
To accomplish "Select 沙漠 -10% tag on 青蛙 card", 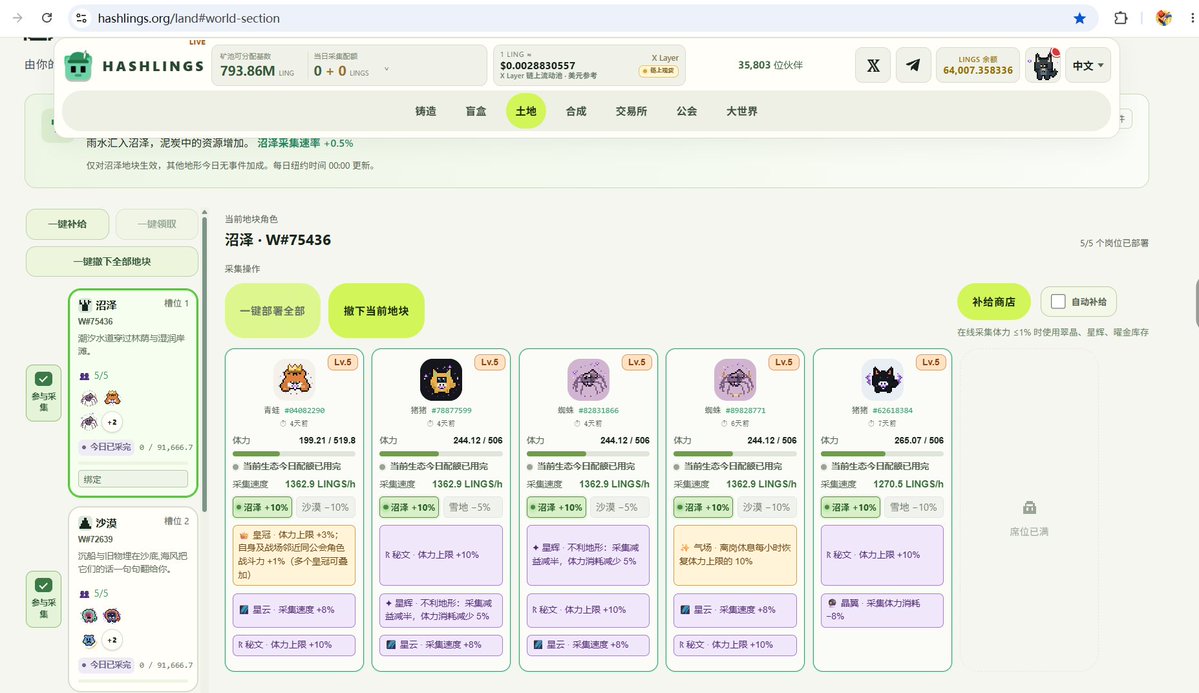I will click(325, 507).
